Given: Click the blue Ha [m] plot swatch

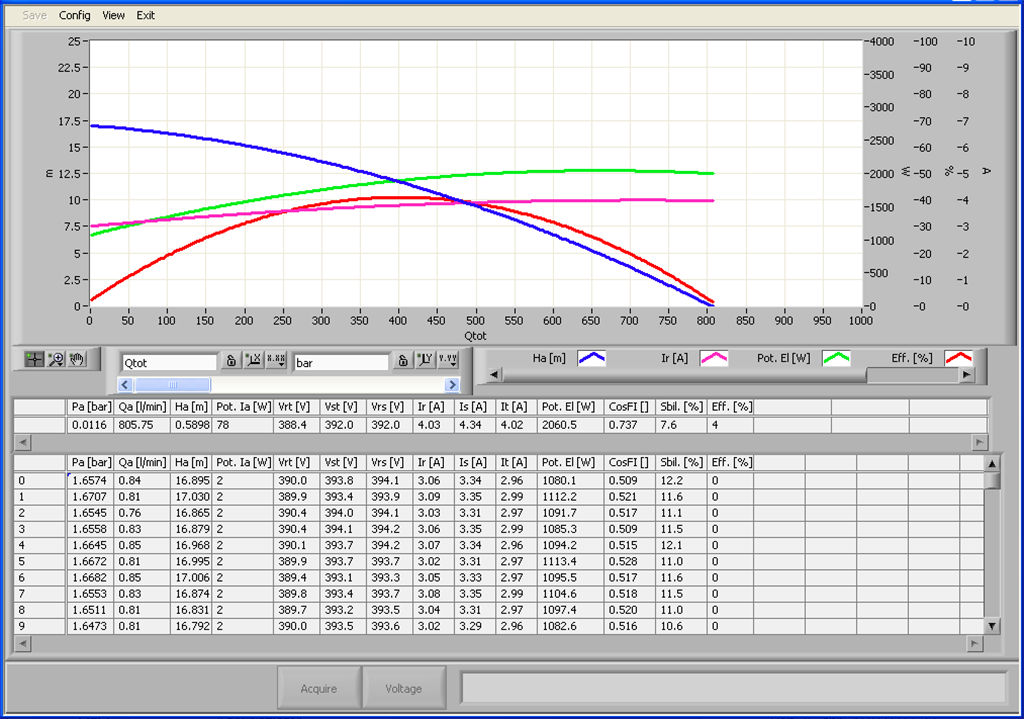Looking at the screenshot, I should [592, 358].
